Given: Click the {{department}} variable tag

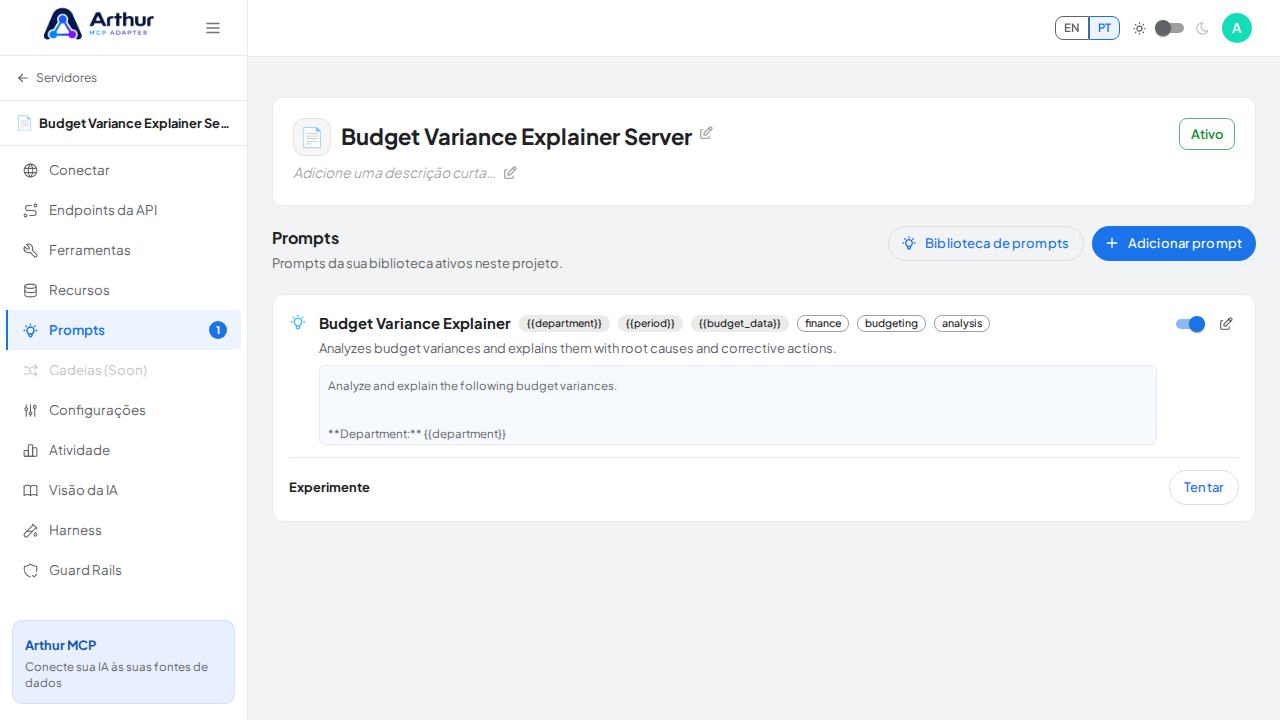Looking at the screenshot, I should point(564,324).
